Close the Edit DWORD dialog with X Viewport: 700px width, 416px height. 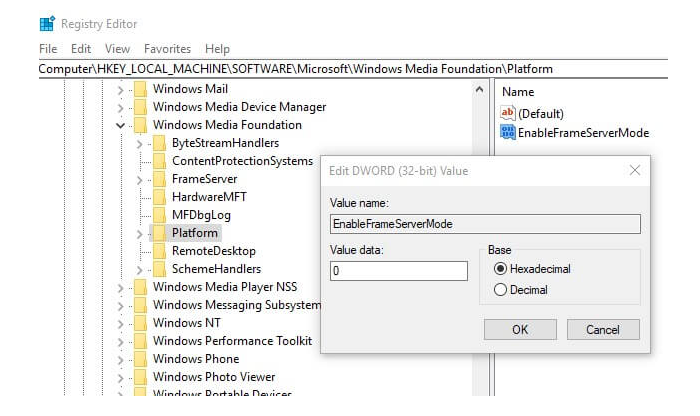[635, 170]
